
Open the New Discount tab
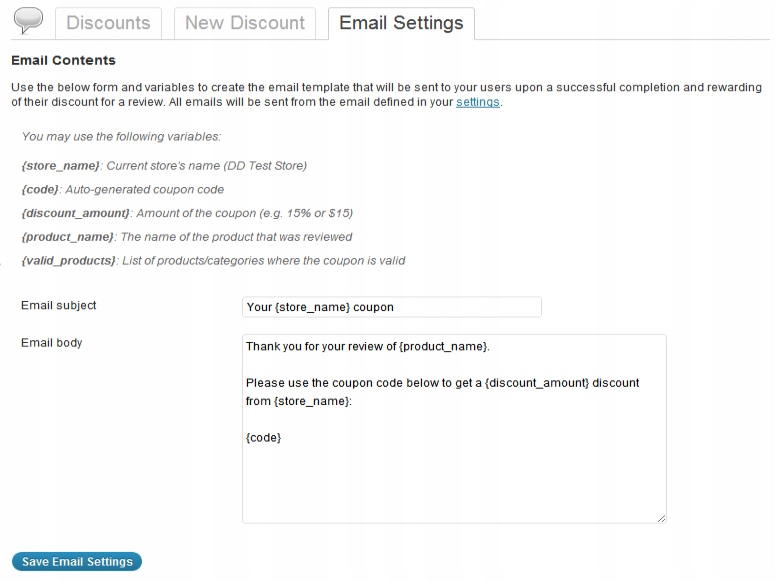pyautogui.click(x=245, y=23)
